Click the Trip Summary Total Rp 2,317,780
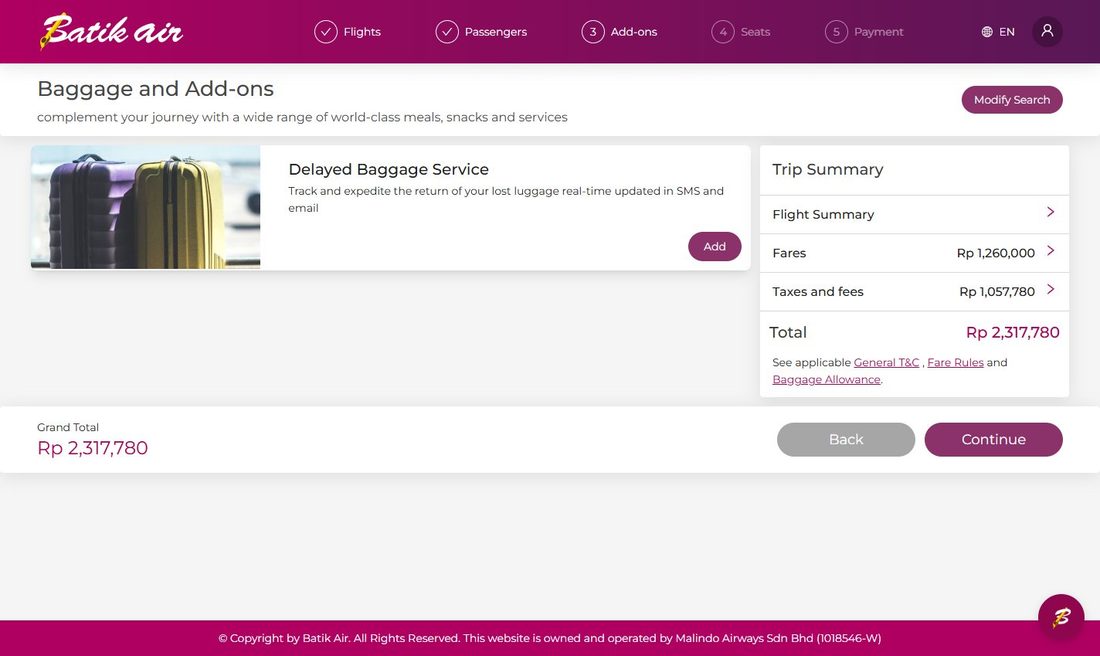The height and width of the screenshot is (656, 1100). click(x=1012, y=333)
